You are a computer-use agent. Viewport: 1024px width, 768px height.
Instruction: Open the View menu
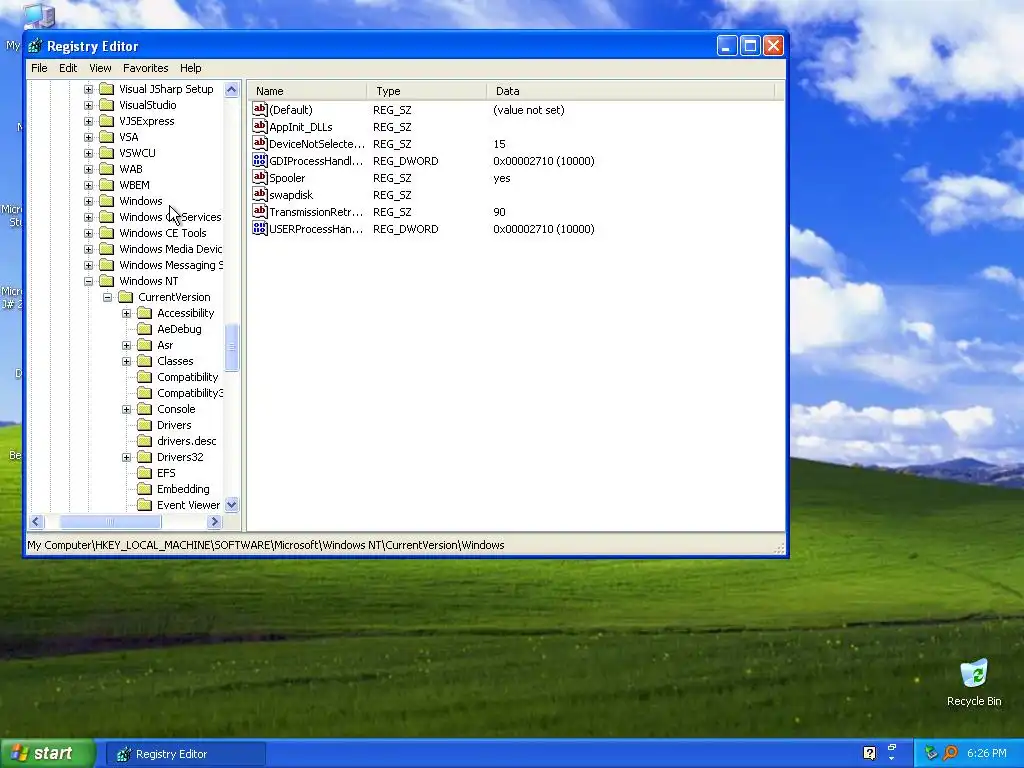click(100, 68)
